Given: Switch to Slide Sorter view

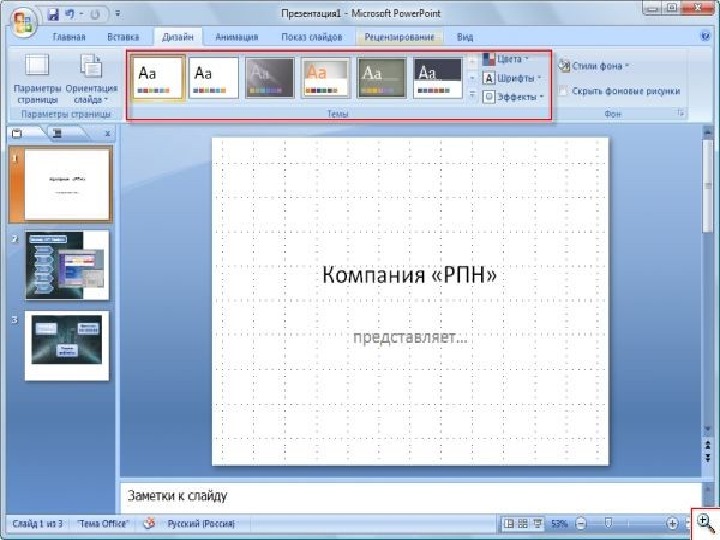Looking at the screenshot, I should (523, 523).
